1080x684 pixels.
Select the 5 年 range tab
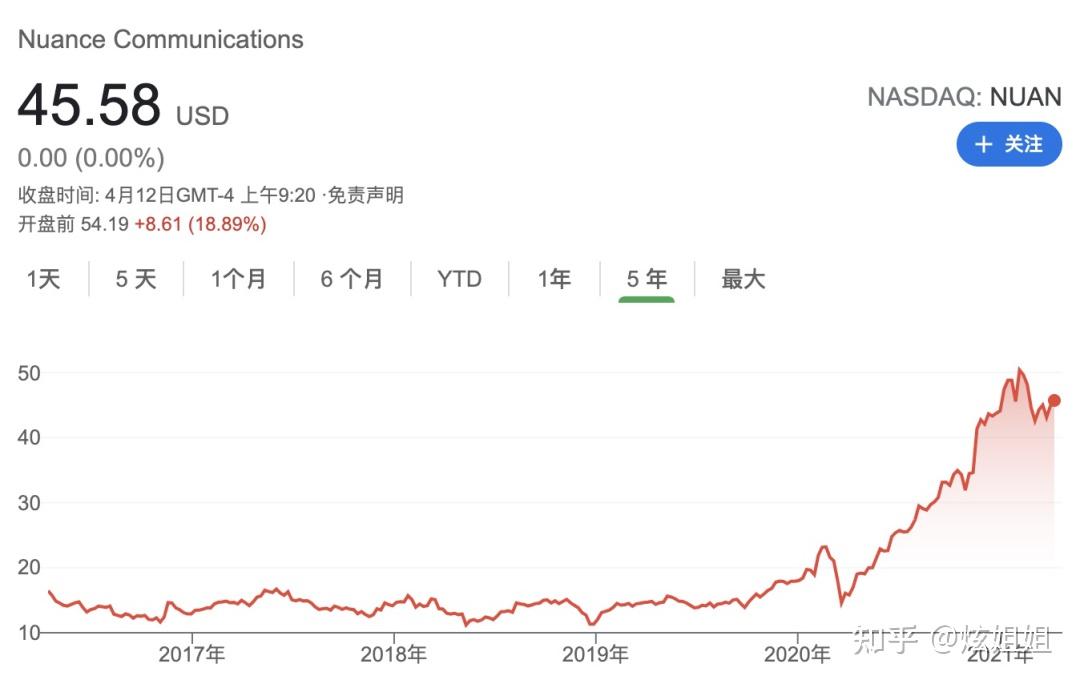647,279
